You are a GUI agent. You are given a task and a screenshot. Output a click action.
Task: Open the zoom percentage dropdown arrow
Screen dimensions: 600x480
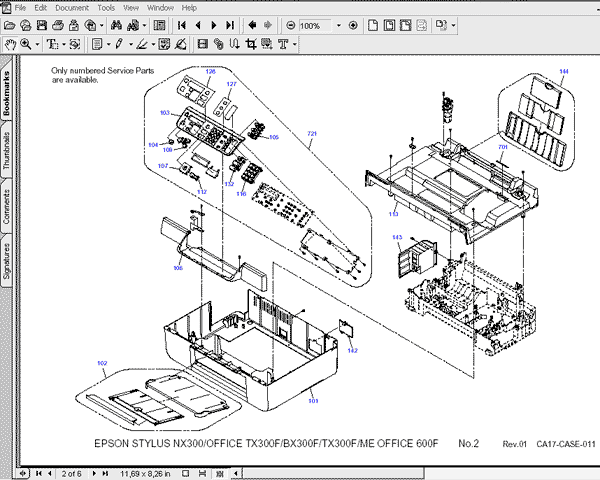pos(339,26)
